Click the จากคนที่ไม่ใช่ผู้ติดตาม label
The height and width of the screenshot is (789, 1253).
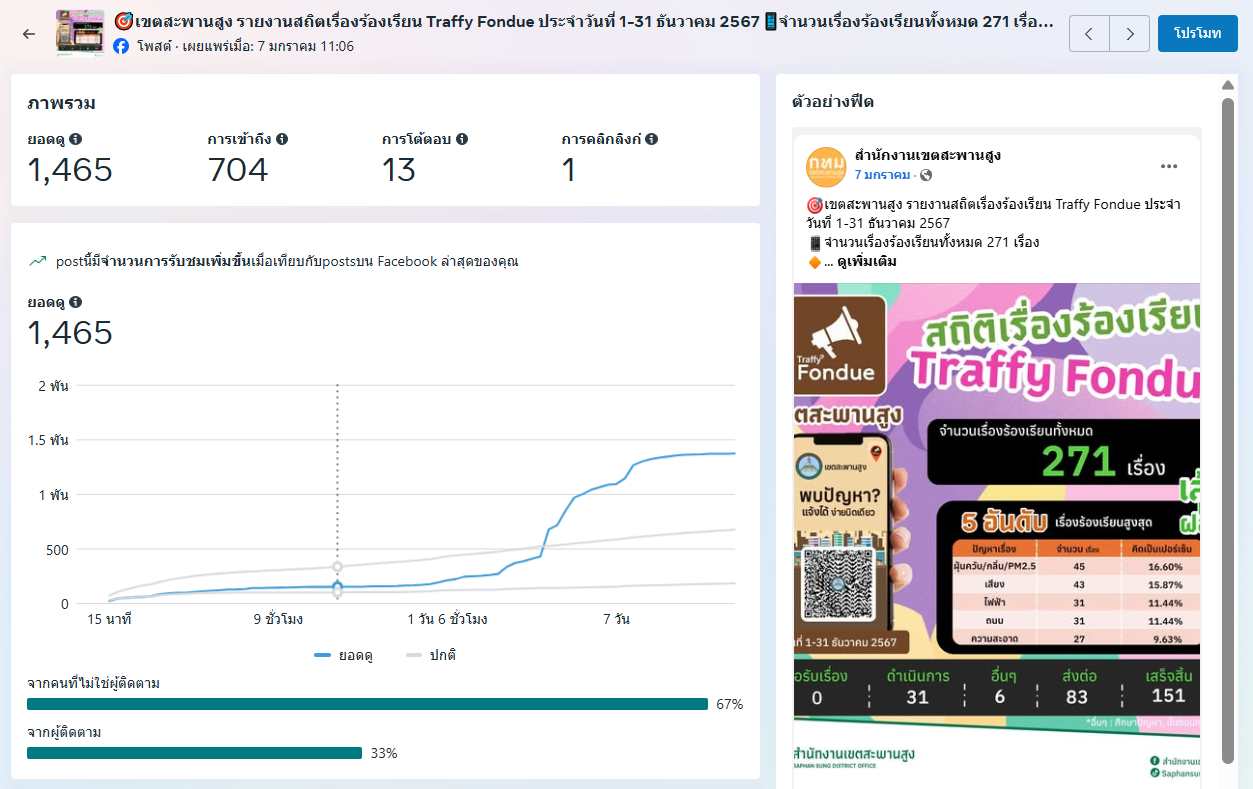[93, 683]
